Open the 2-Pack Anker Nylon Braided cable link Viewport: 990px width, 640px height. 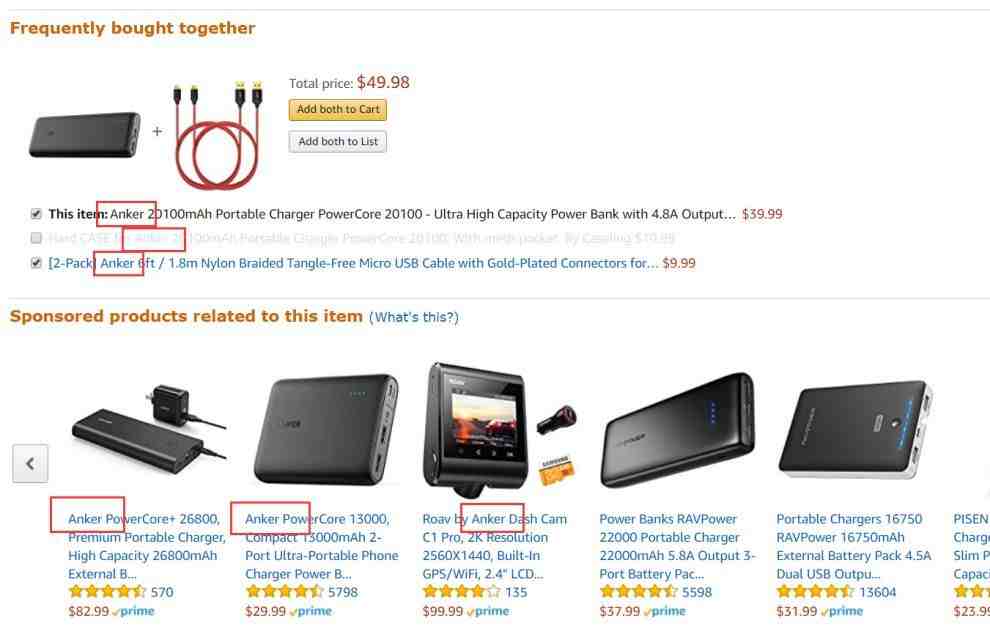(x=353, y=263)
